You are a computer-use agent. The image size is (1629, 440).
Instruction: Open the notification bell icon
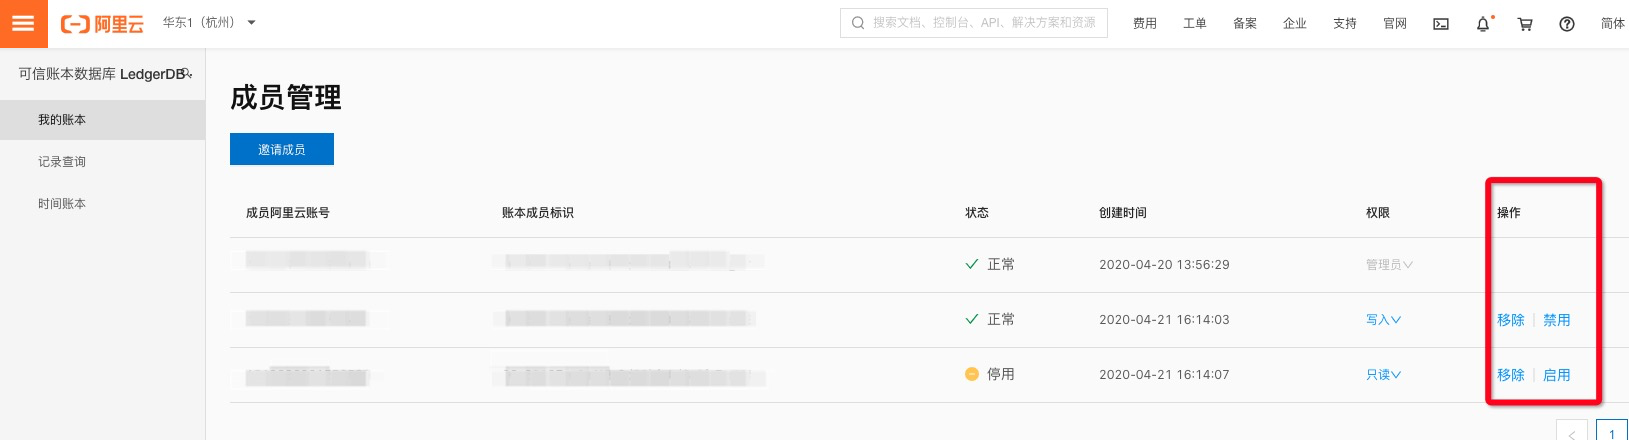click(x=1483, y=24)
